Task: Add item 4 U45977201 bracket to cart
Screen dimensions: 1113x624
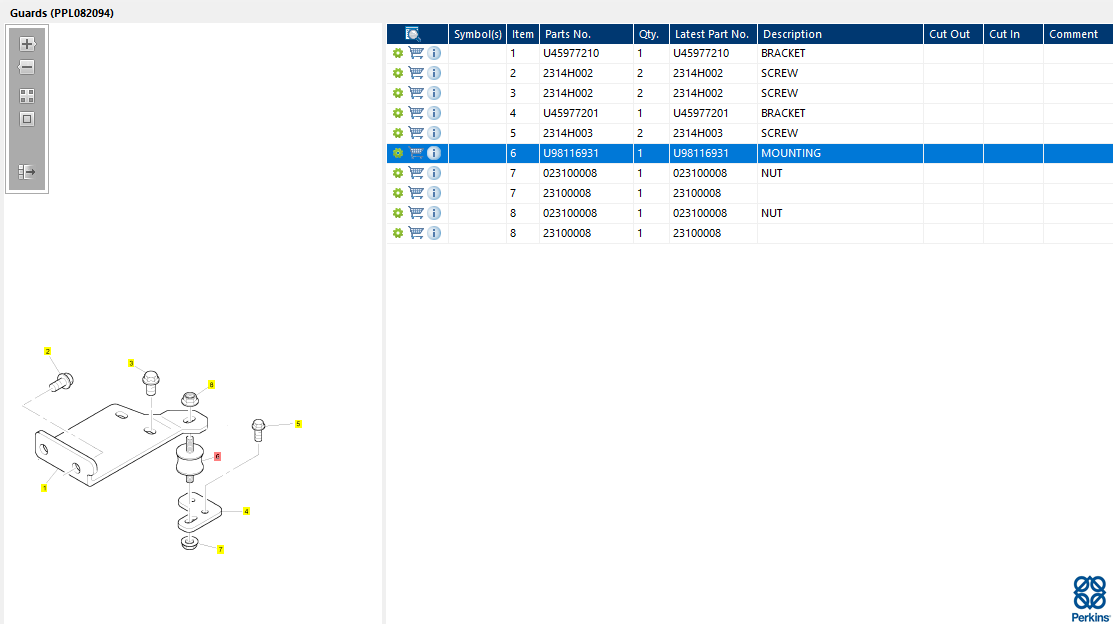Action: 416,113
